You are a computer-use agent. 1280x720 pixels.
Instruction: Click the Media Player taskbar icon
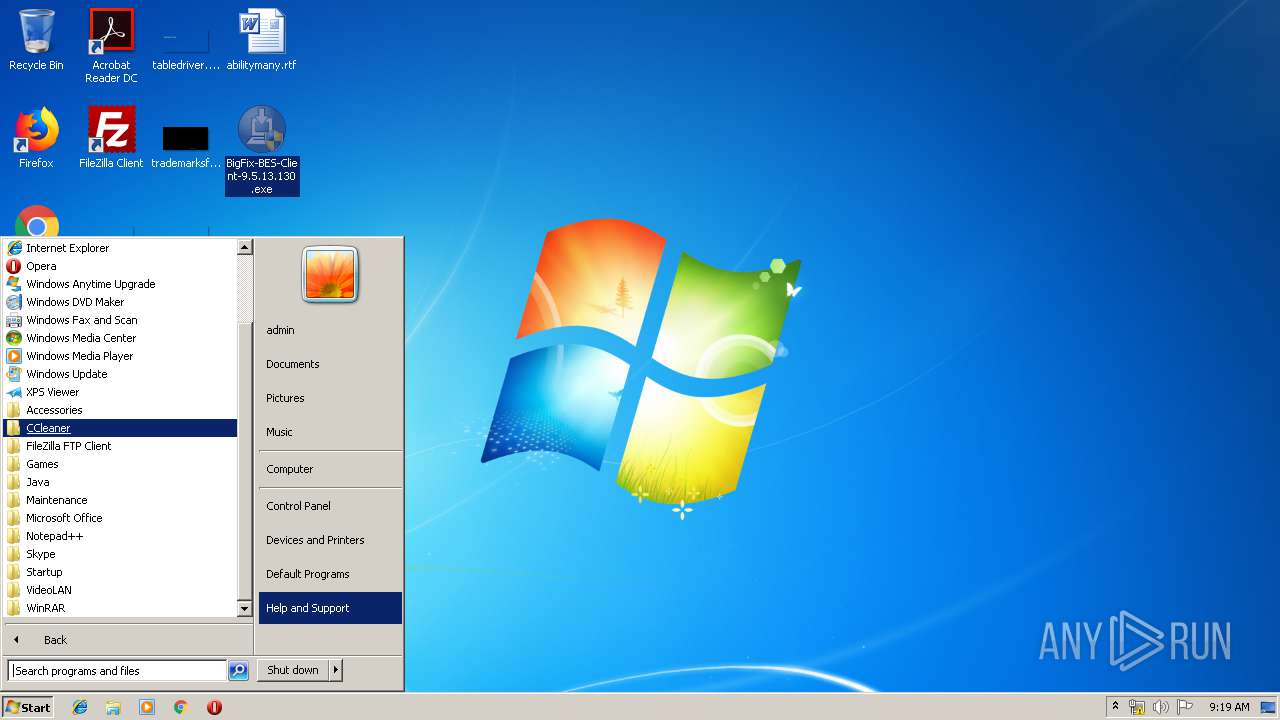pos(147,707)
